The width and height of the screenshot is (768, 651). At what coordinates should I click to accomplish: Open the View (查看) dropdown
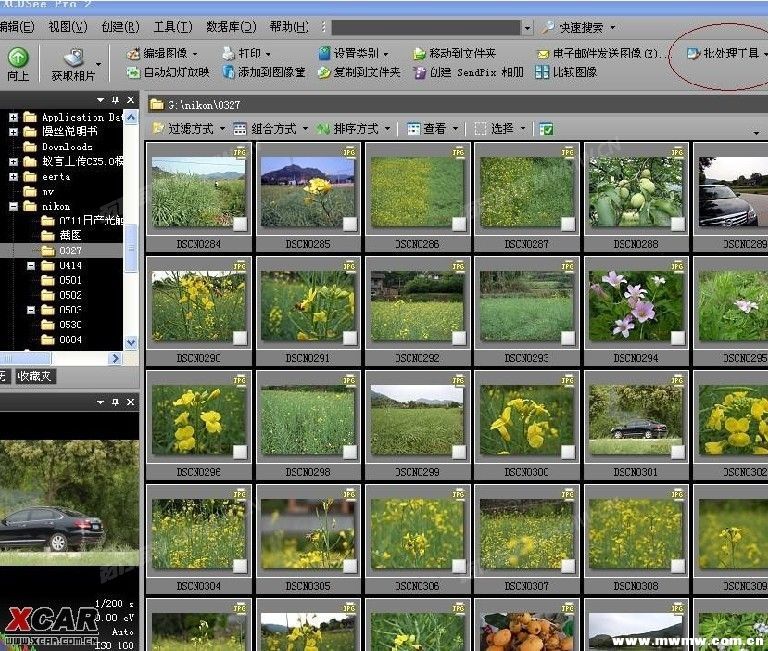[x=432, y=129]
